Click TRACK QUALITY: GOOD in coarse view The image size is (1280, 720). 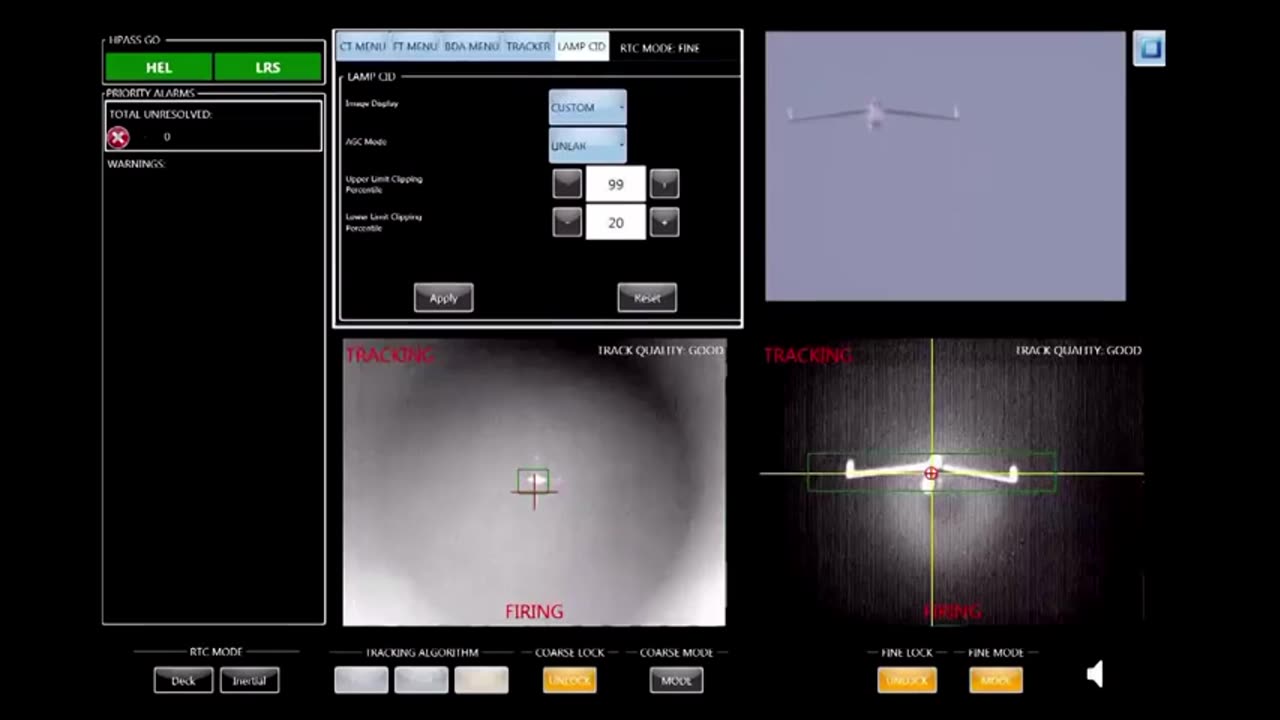click(660, 350)
